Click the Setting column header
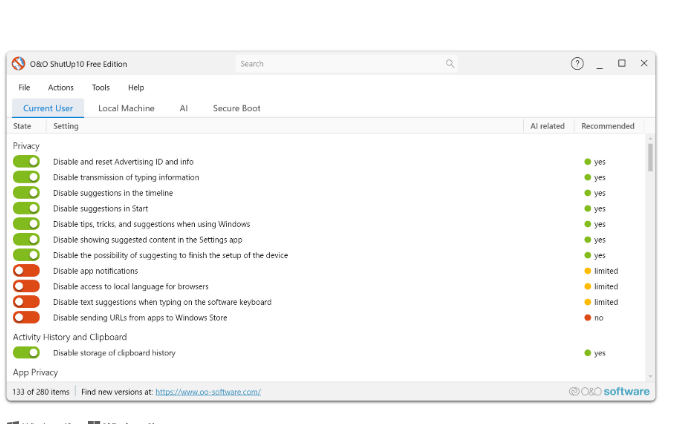This screenshot has width=675, height=424. coord(66,126)
